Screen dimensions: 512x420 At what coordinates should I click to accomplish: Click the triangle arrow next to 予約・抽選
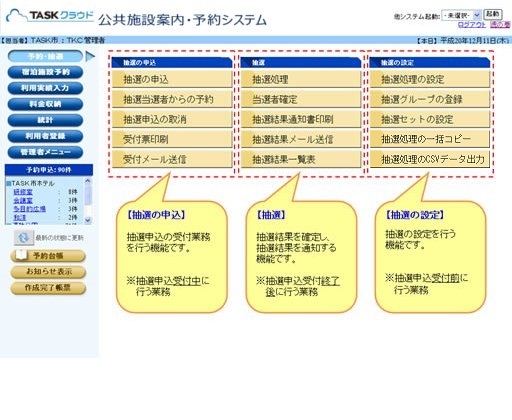click(90, 56)
